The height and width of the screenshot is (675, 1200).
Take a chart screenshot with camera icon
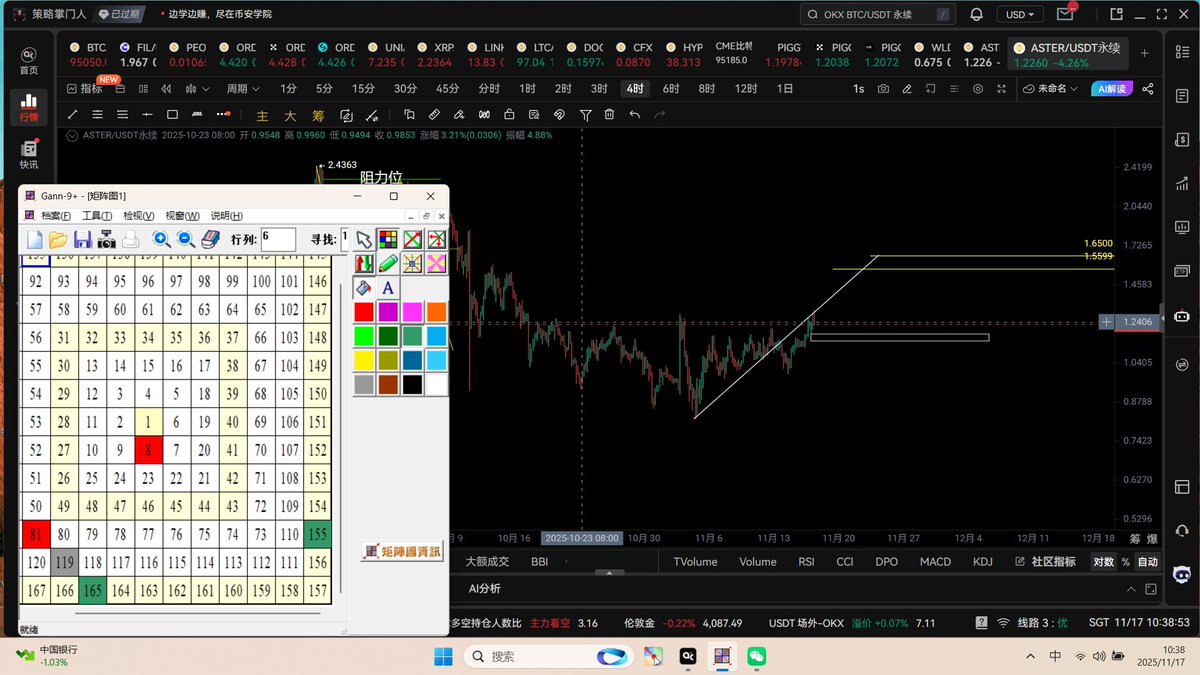[x=883, y=89]
